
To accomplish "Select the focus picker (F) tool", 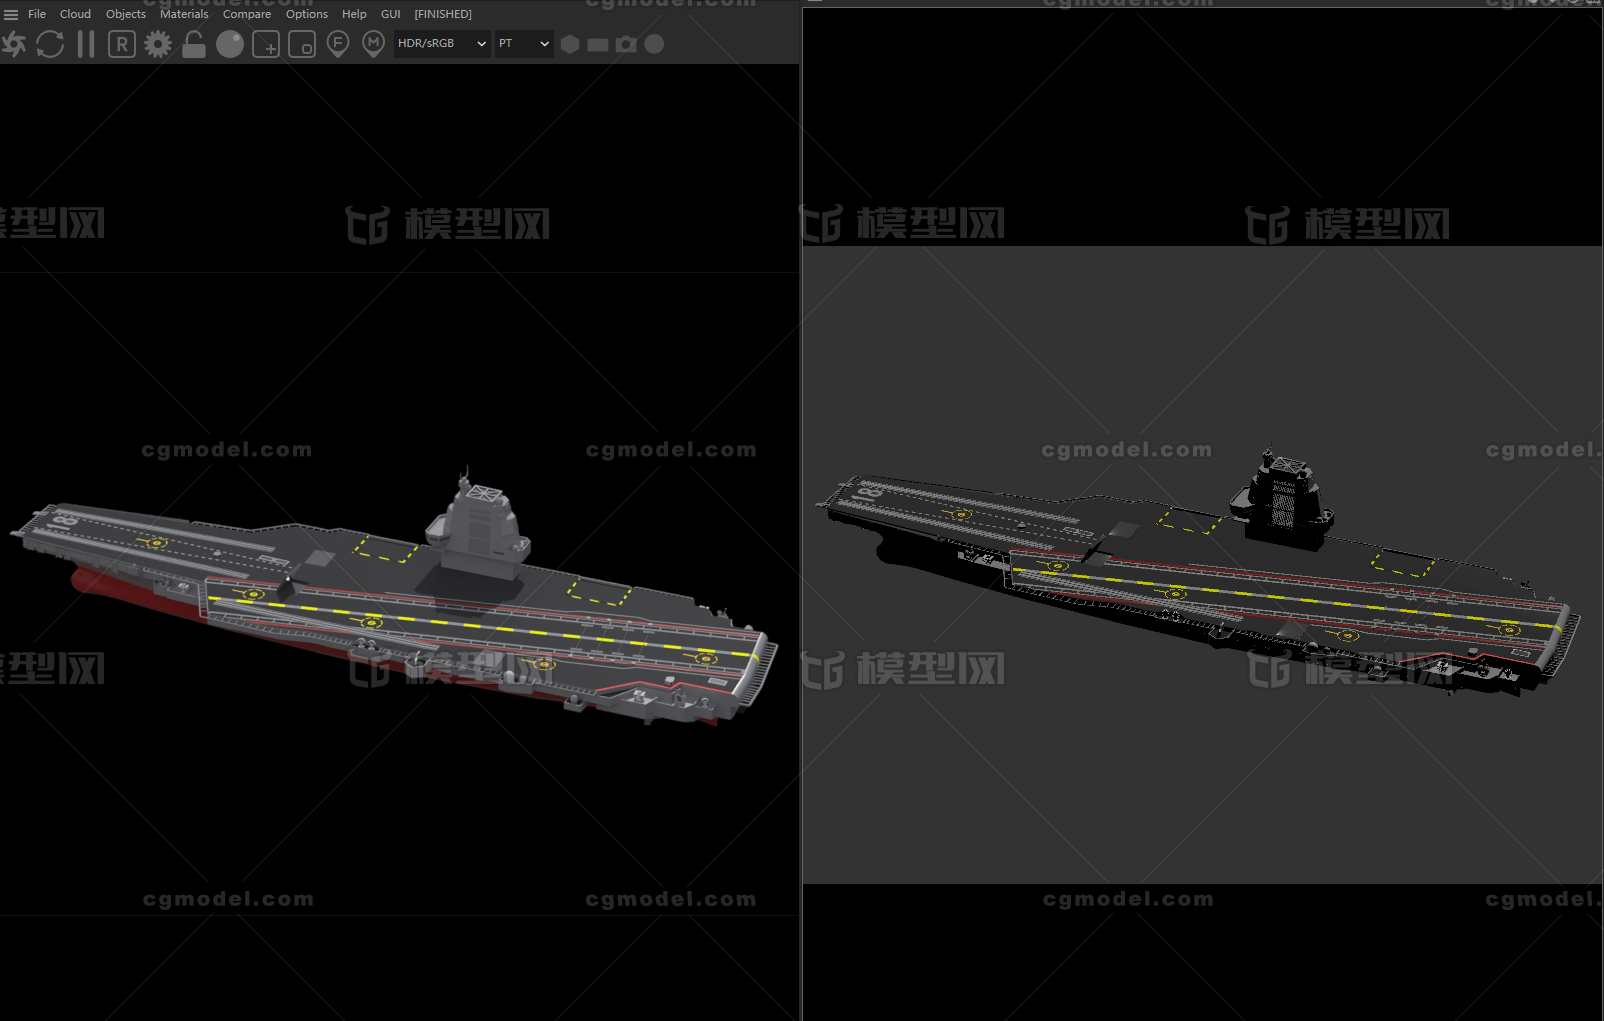I will click(338, 44).
